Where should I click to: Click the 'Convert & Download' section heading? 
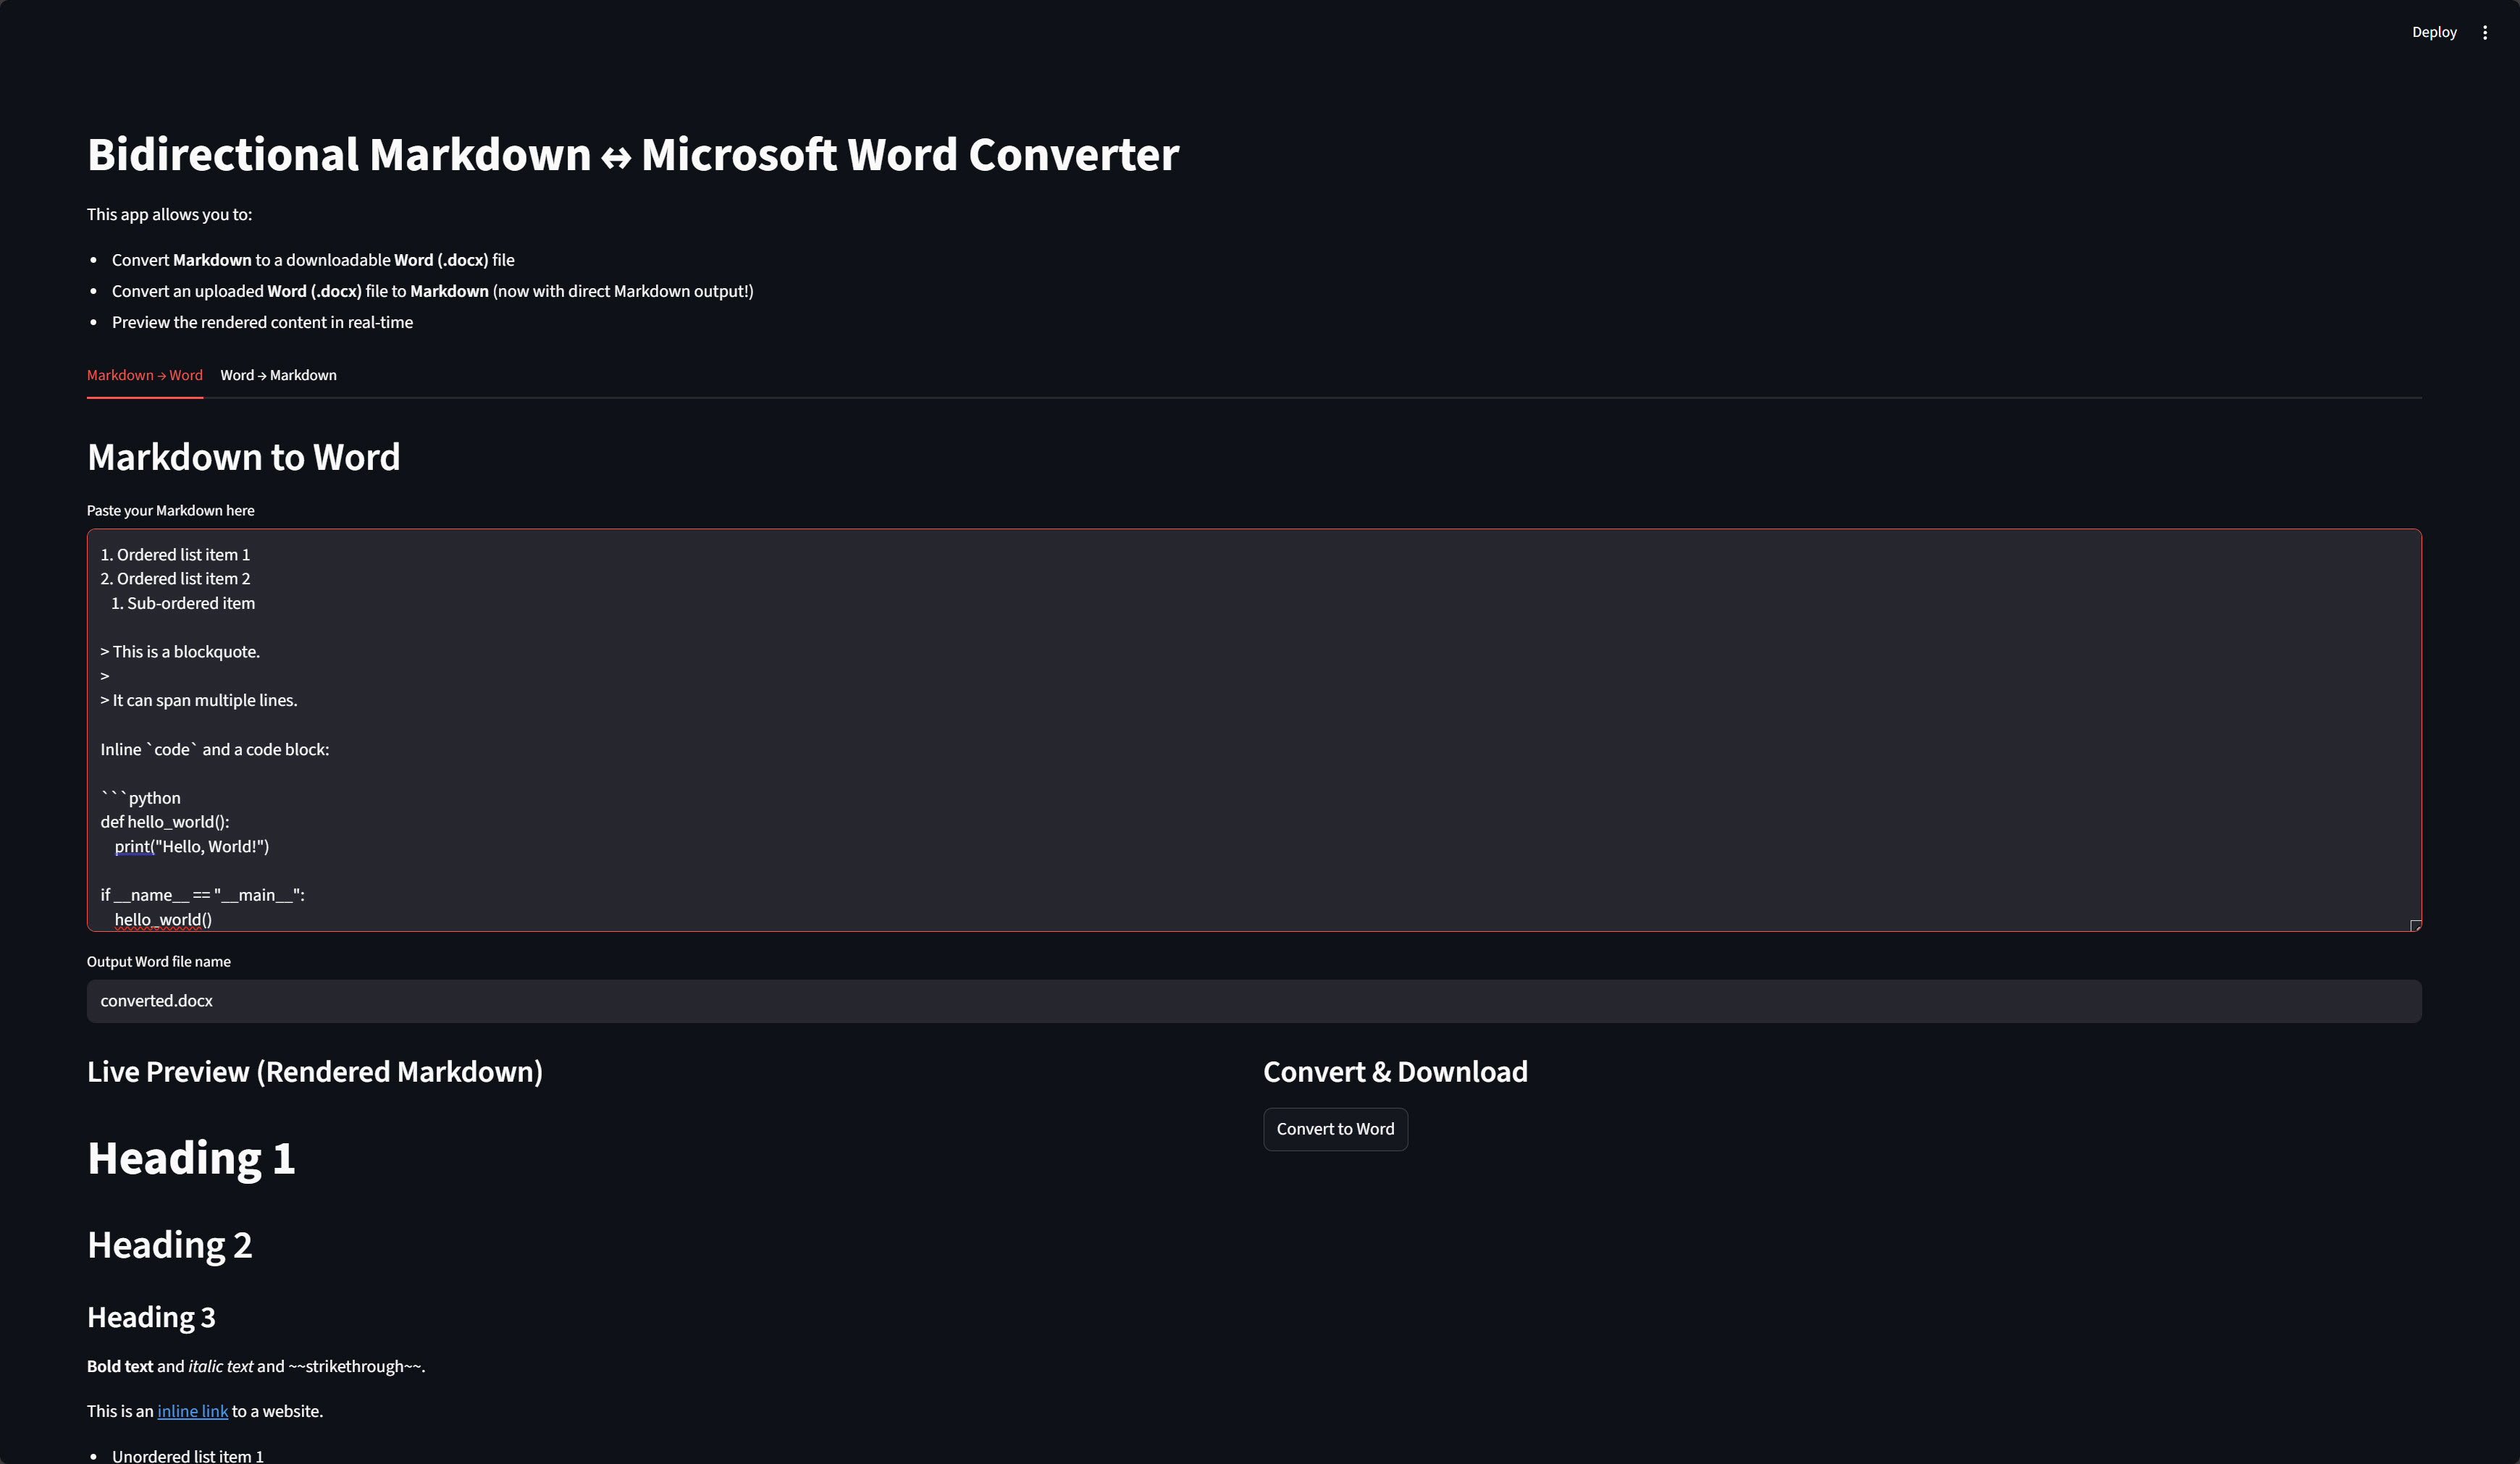pos(1395,1072)
